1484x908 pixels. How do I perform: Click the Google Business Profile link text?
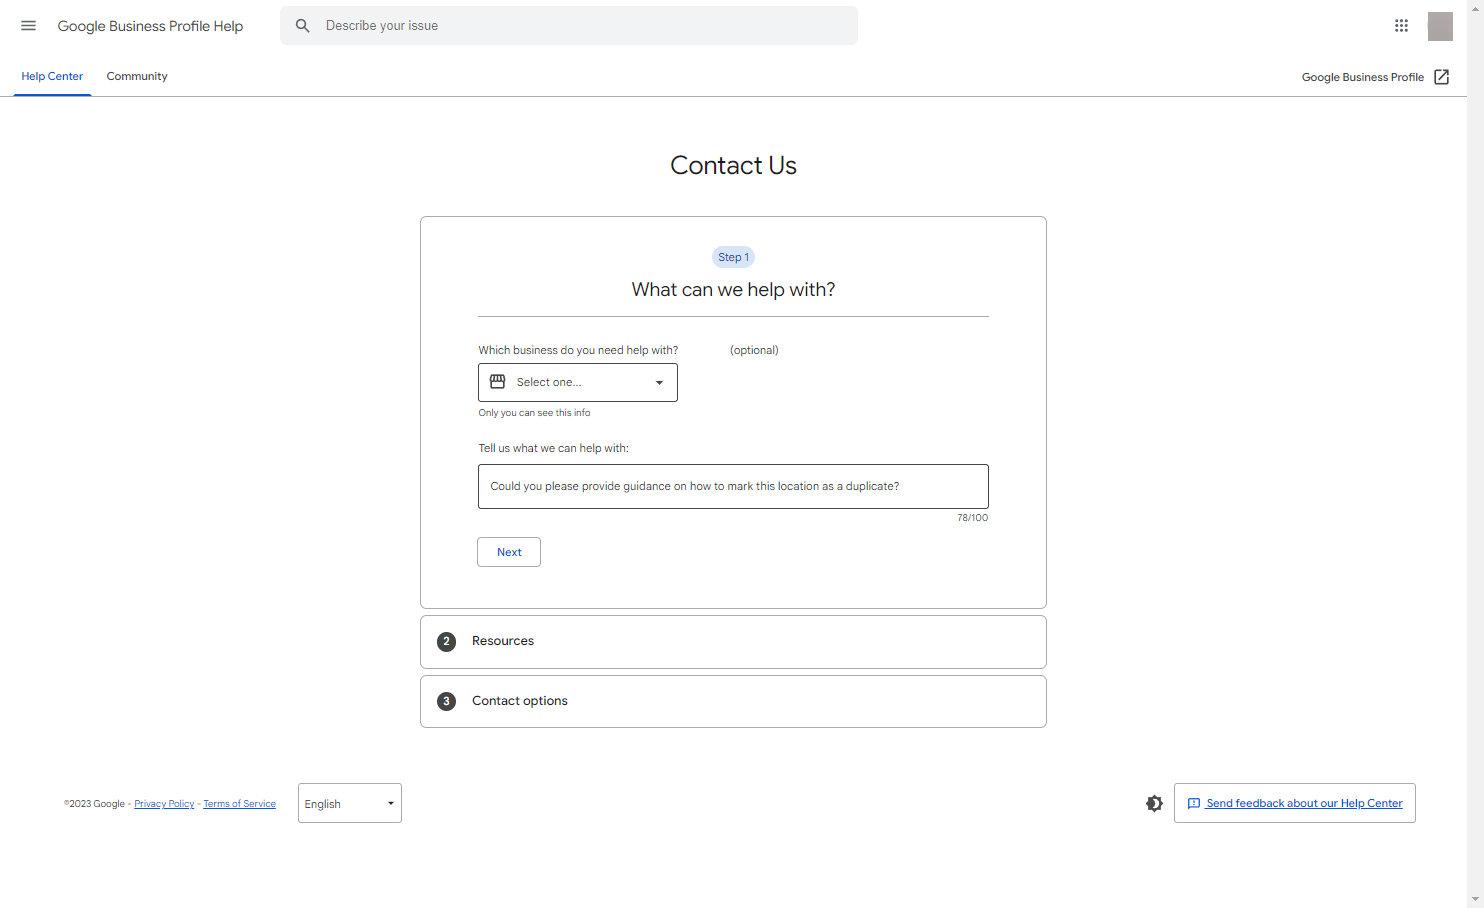(x=1362, y=77)
